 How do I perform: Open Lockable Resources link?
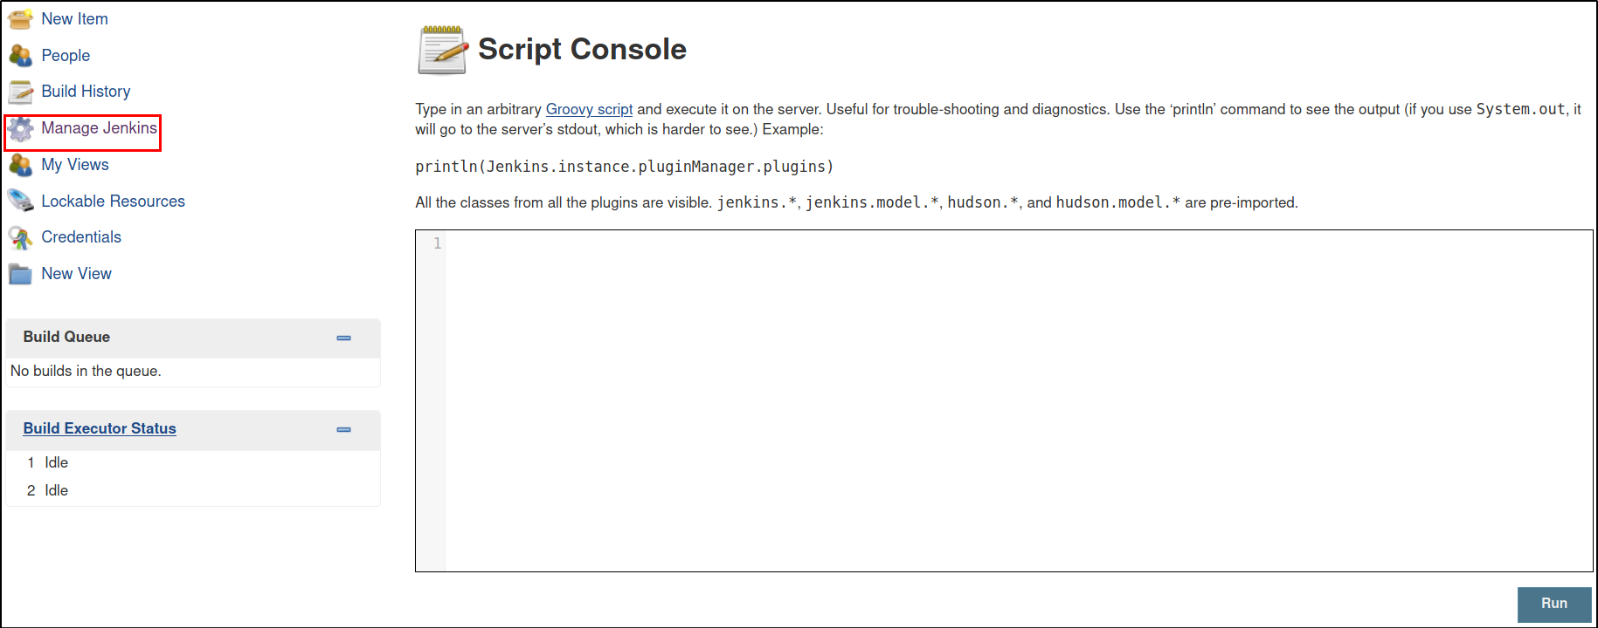coord(113,201)
